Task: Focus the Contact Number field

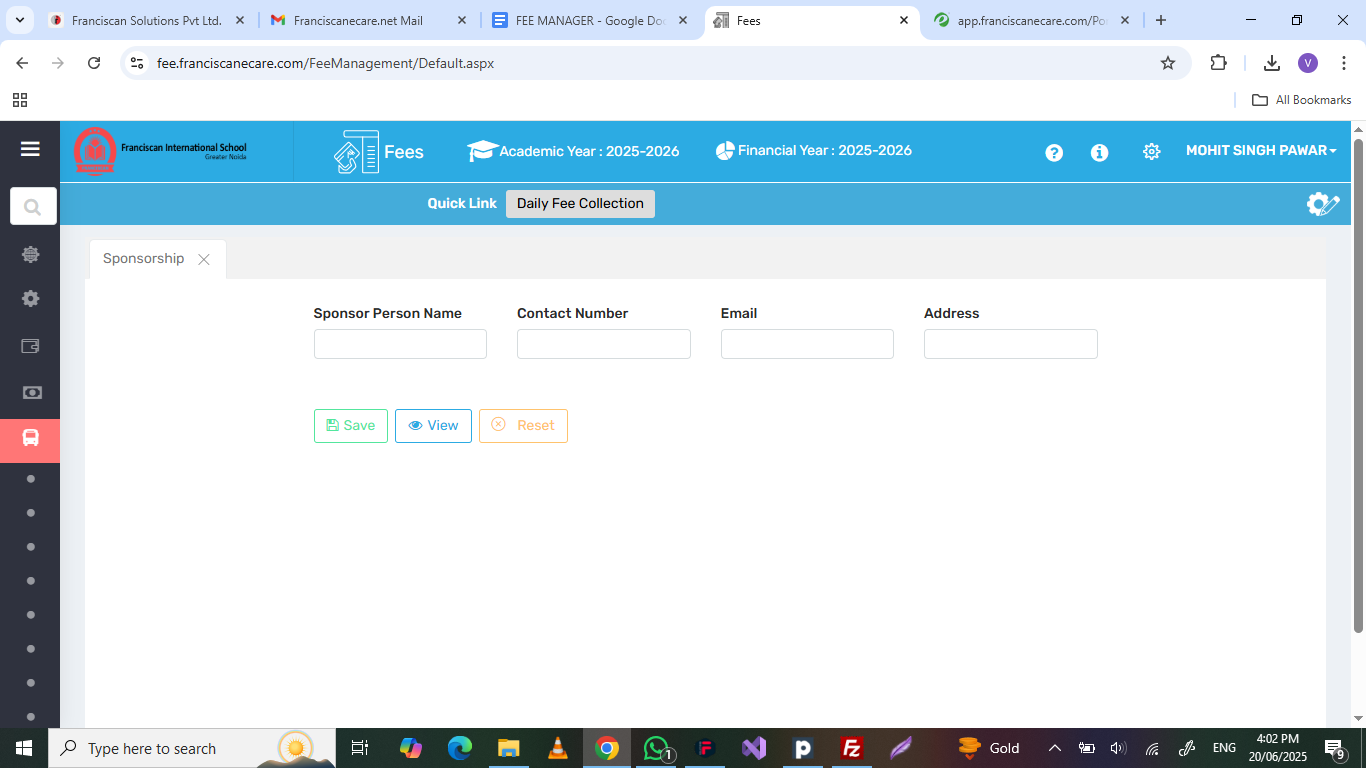Action: click(604, 344)
